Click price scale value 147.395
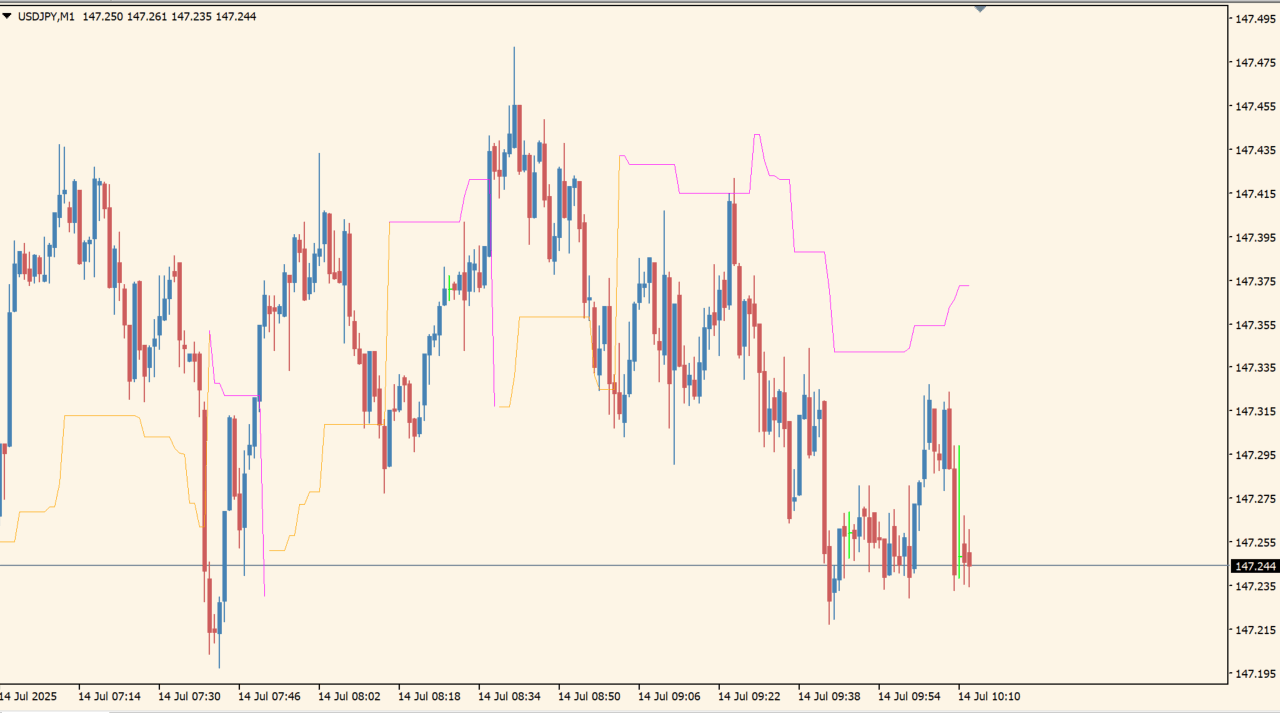 1255,238
